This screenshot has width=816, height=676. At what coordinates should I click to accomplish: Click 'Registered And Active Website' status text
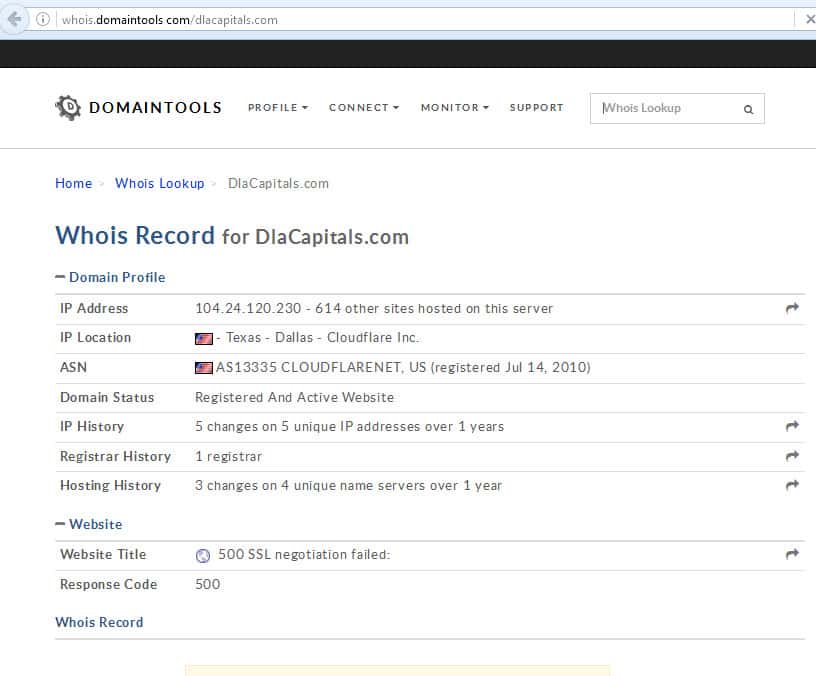pos(294,397)
